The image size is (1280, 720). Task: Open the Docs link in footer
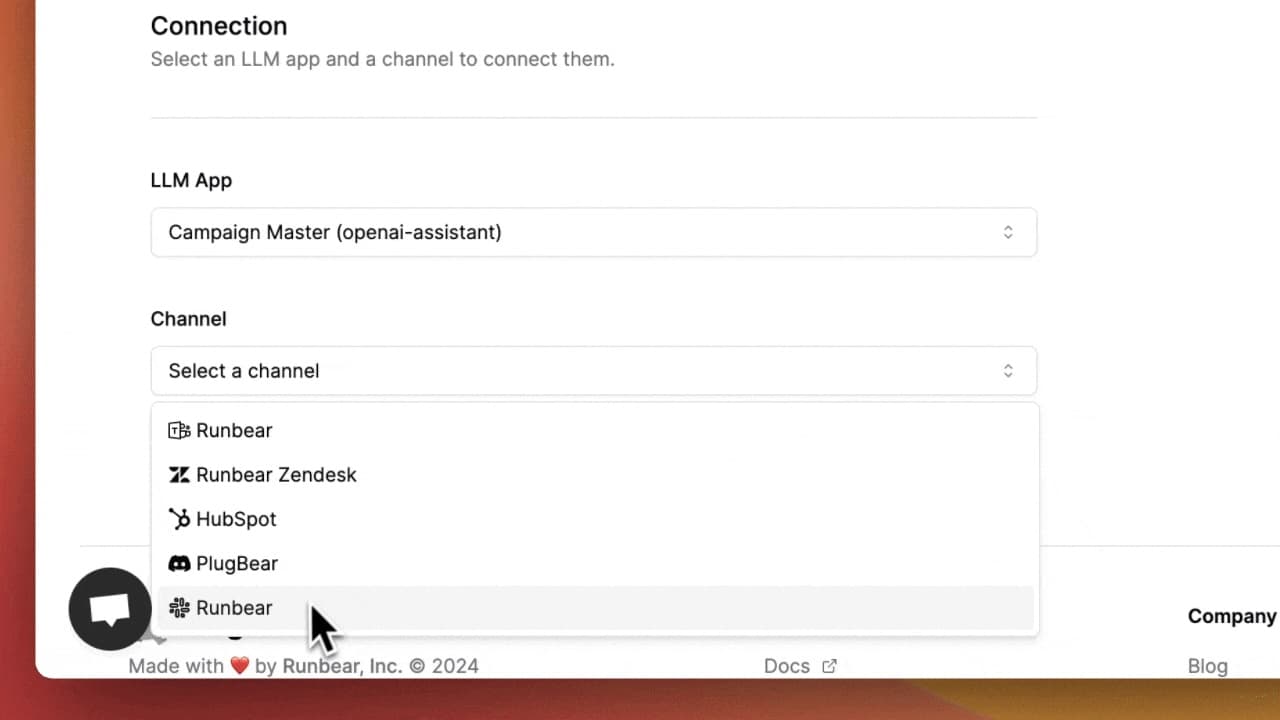point(786,666)
